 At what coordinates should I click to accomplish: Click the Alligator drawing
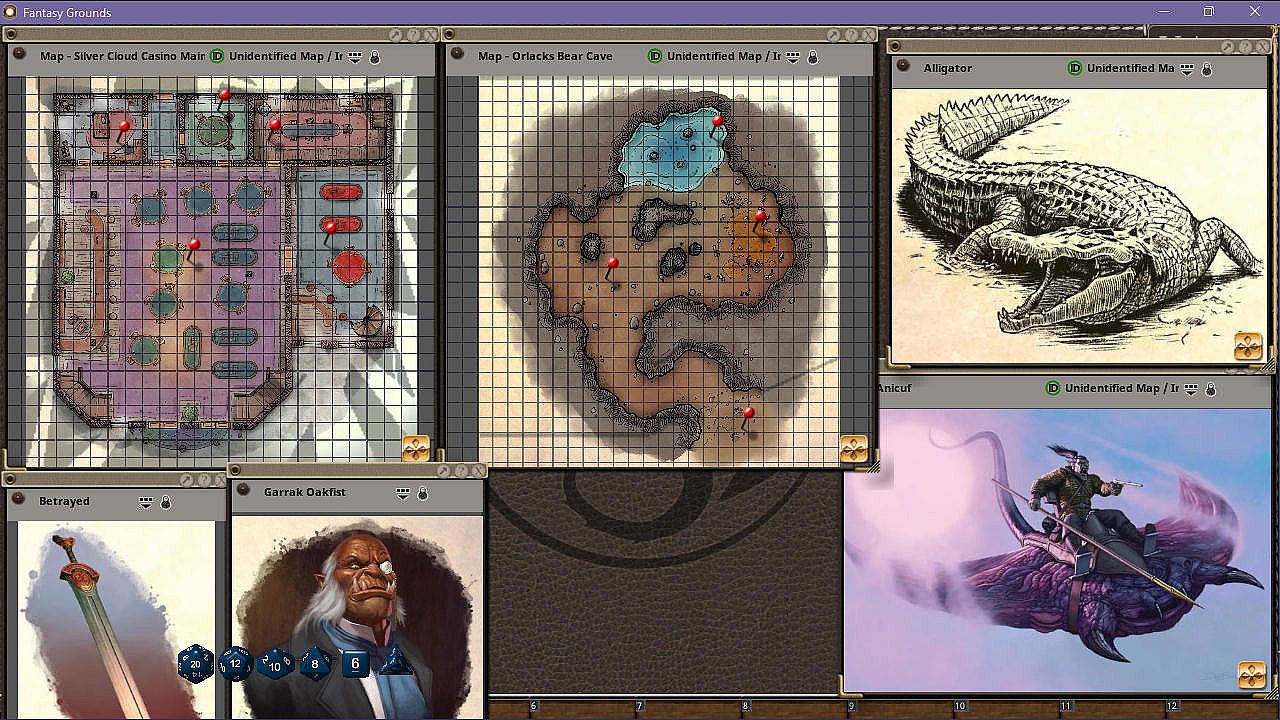click(1078, 226)
